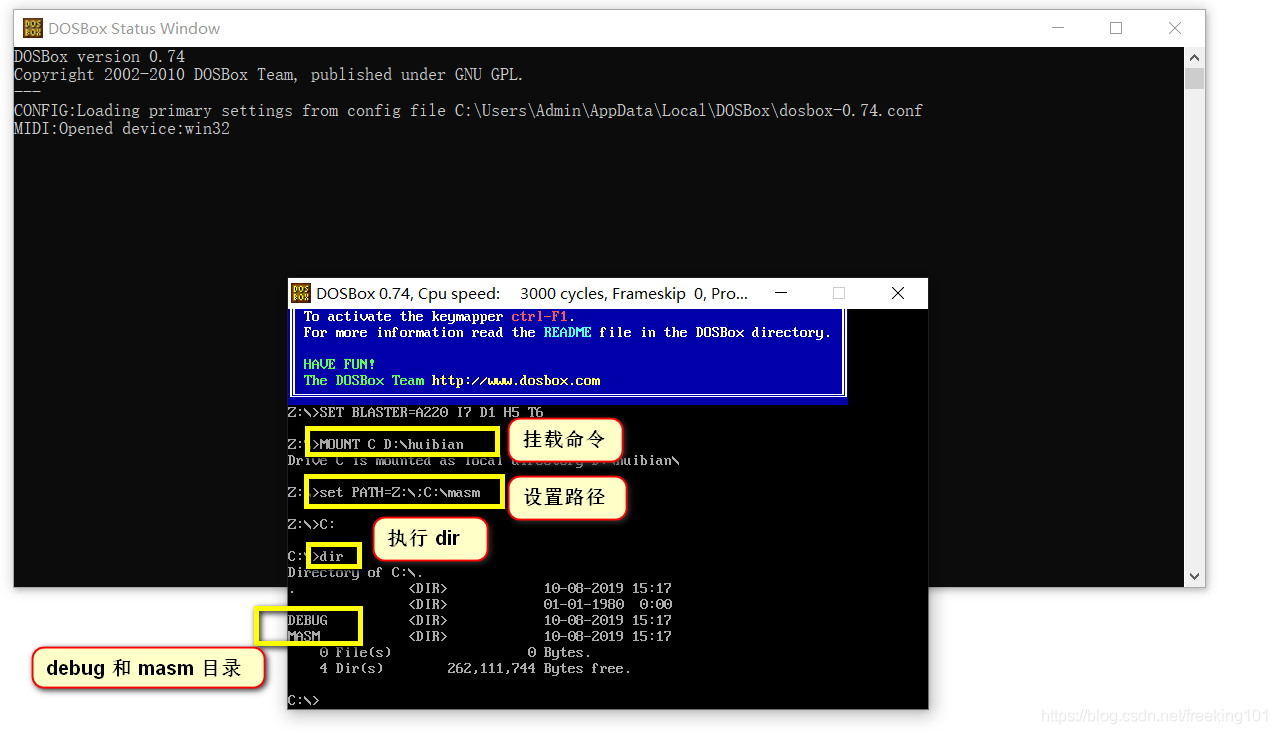
Task: Click the DEBUG directory entry
Action: click(308, 620)
